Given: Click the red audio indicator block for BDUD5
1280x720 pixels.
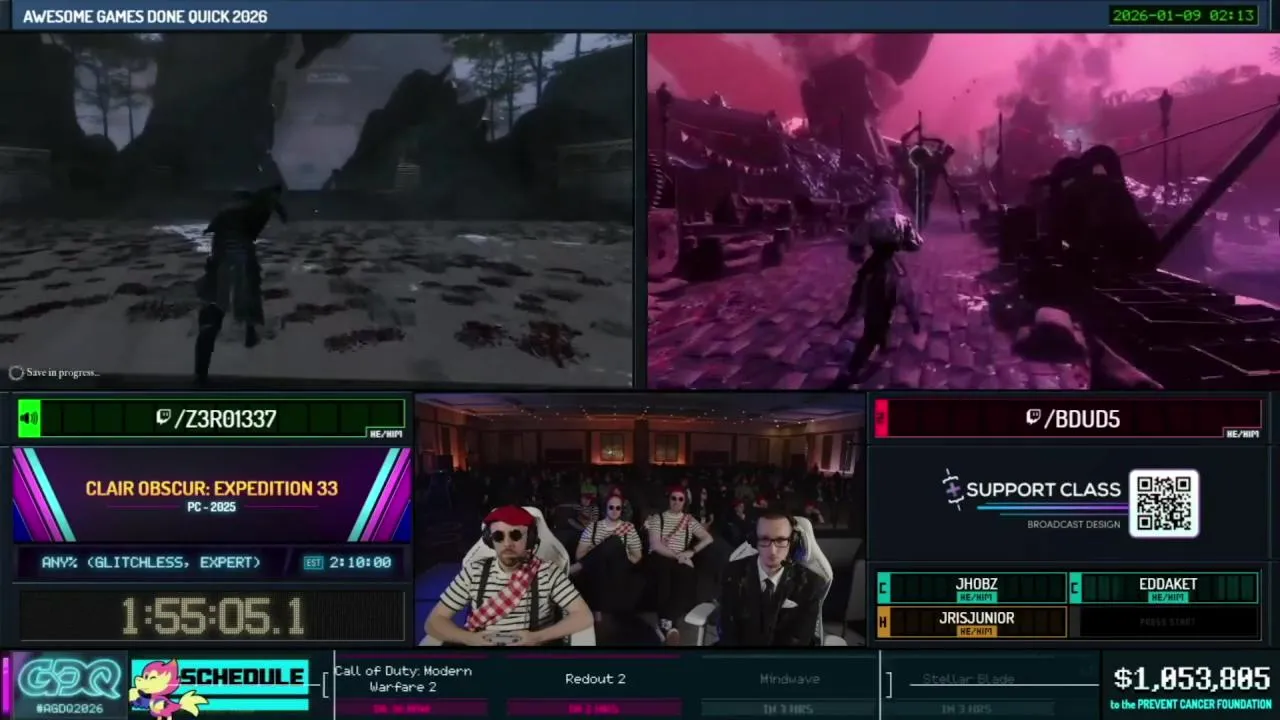Looking at the screenshot, I should [881, 419].
